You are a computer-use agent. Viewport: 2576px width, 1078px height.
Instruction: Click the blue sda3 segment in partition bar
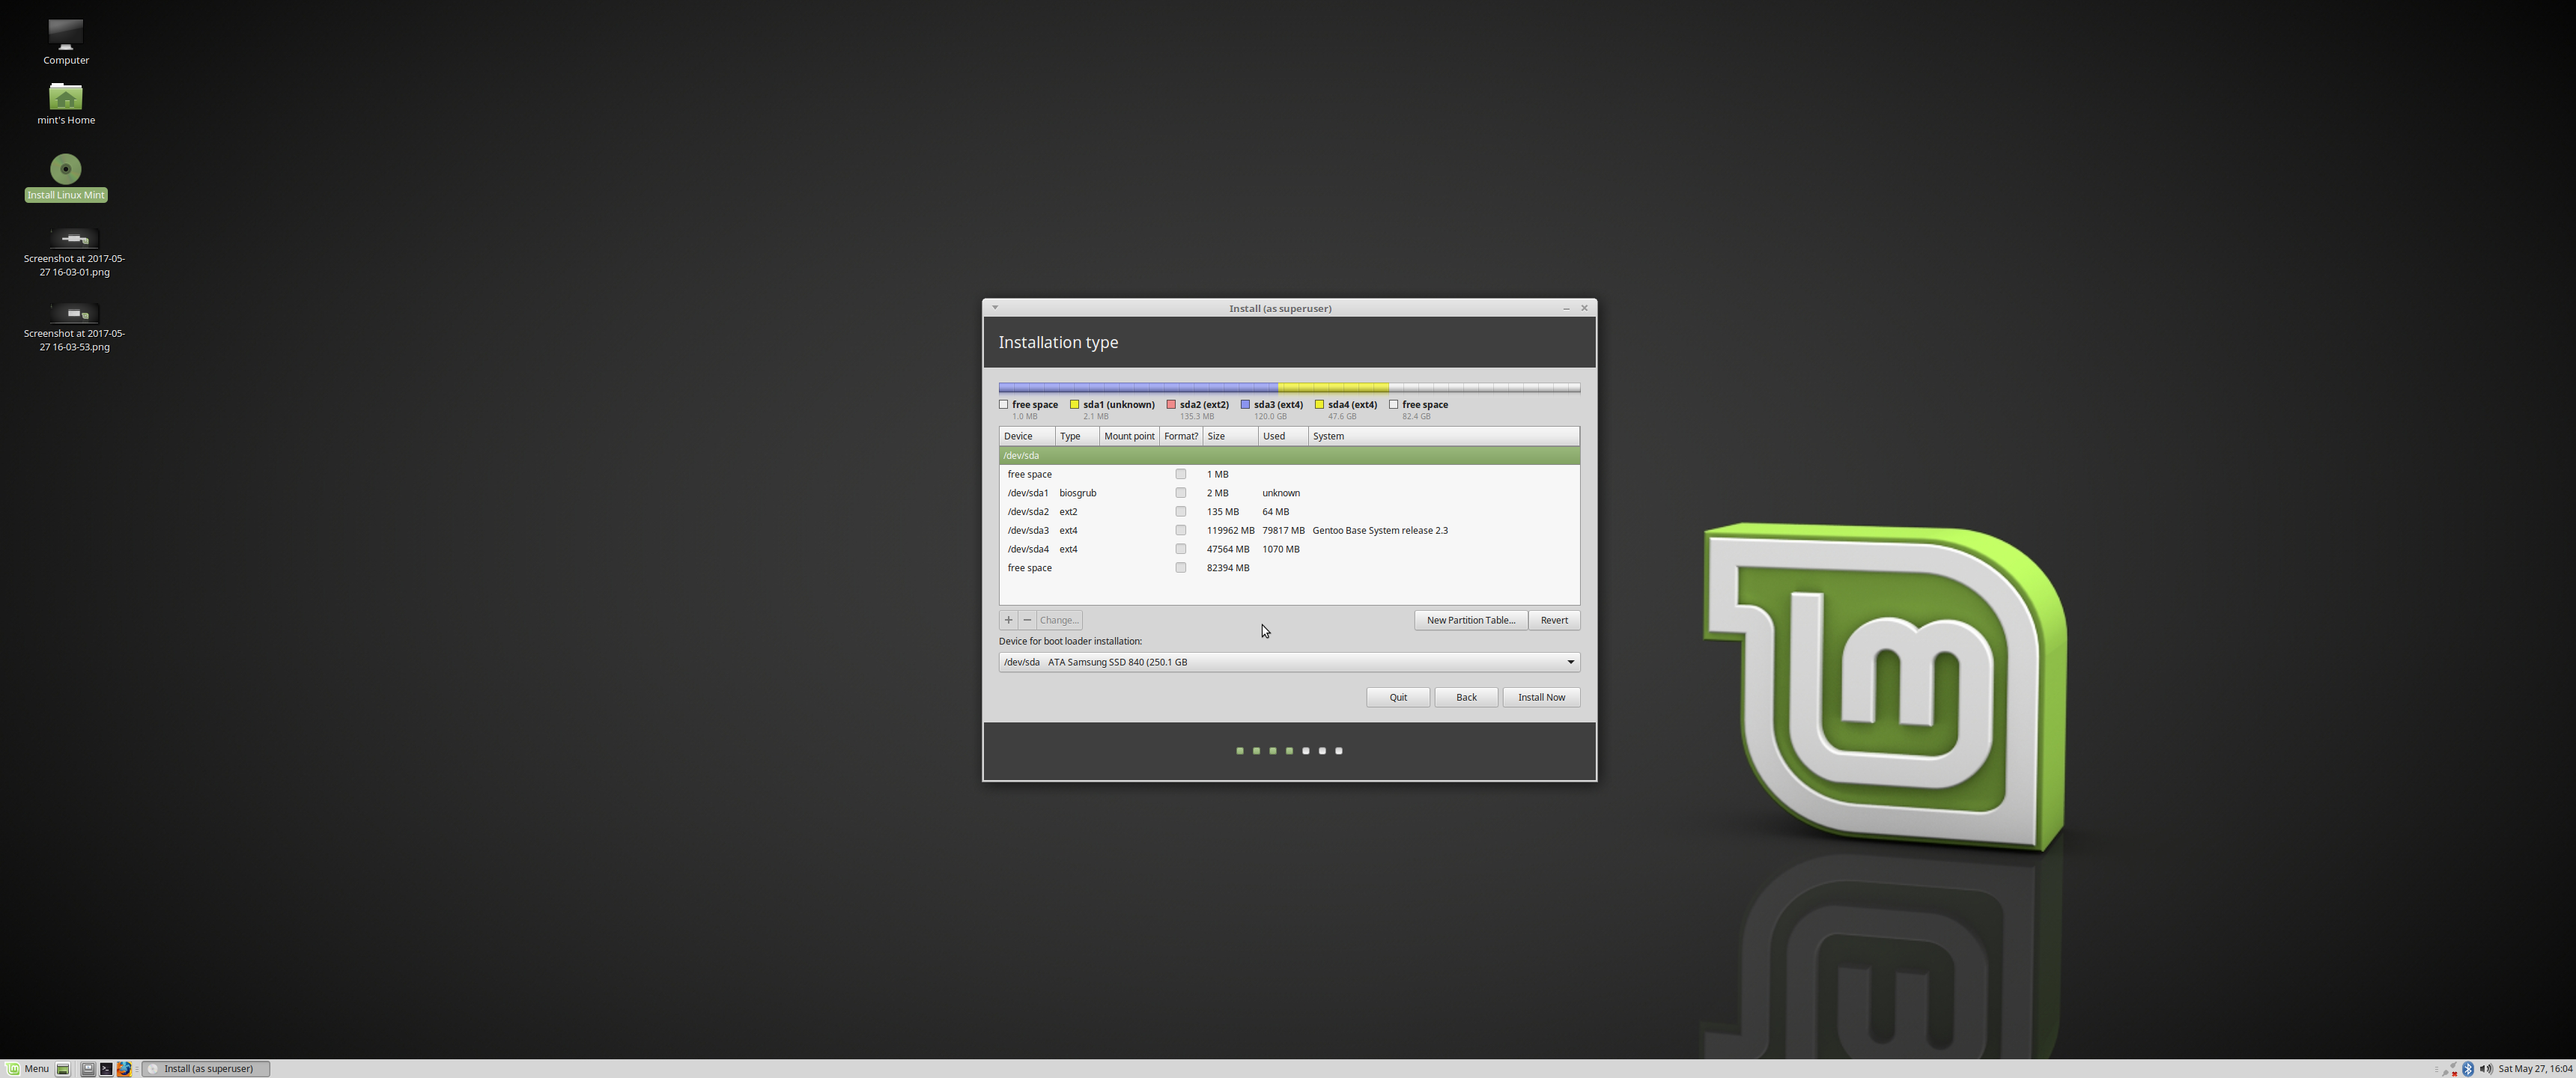tap(1139, 387)
